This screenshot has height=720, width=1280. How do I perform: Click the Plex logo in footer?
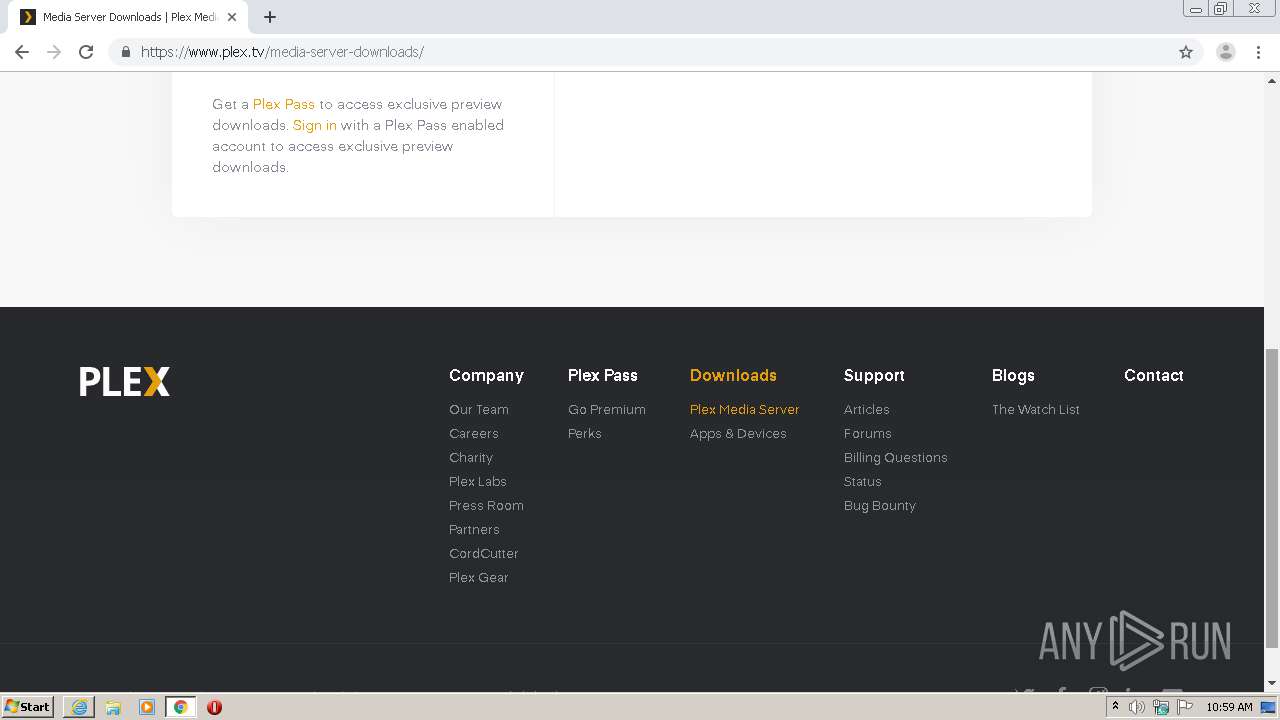(125, 381)
